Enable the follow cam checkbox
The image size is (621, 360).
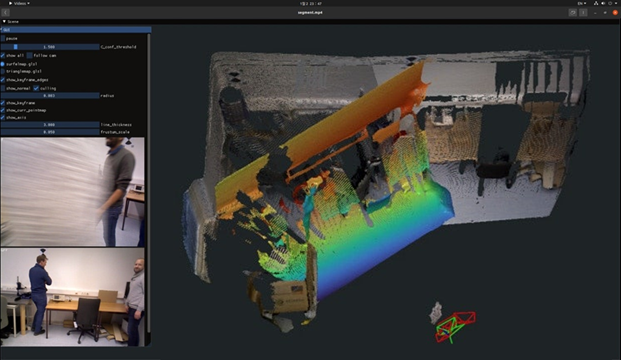(x=30, y=55)
